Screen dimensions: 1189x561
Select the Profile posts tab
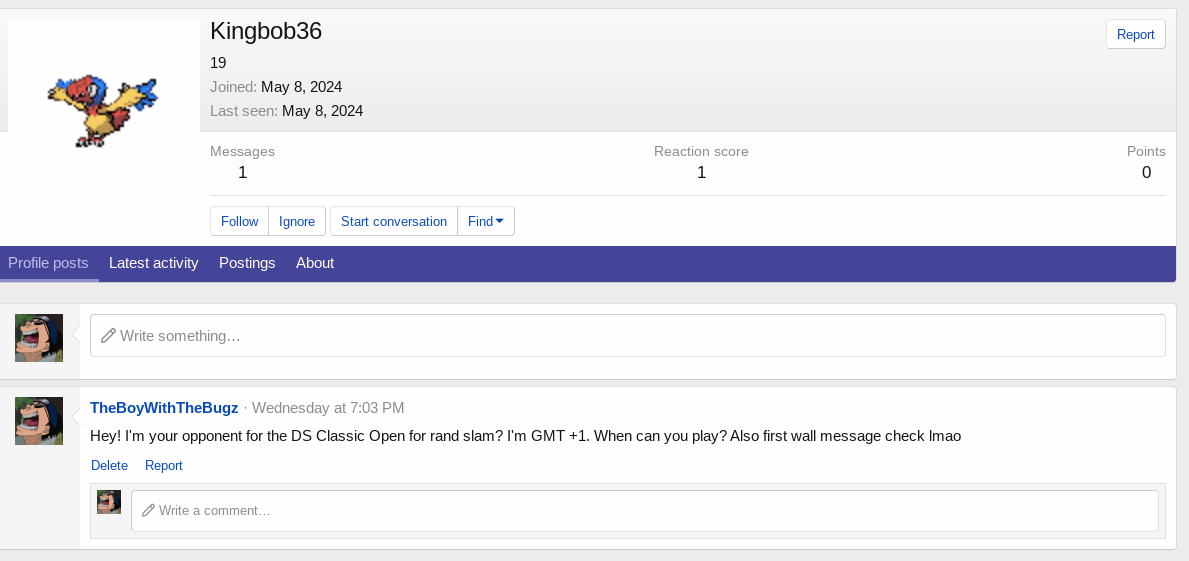tap(48, 263)
